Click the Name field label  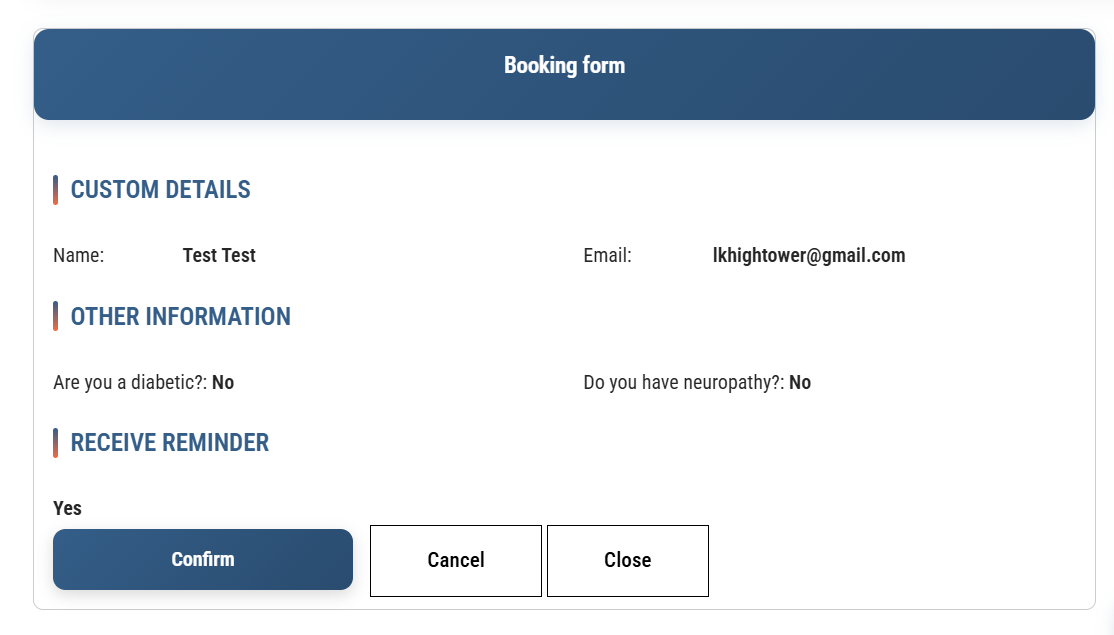pos(79,255)
